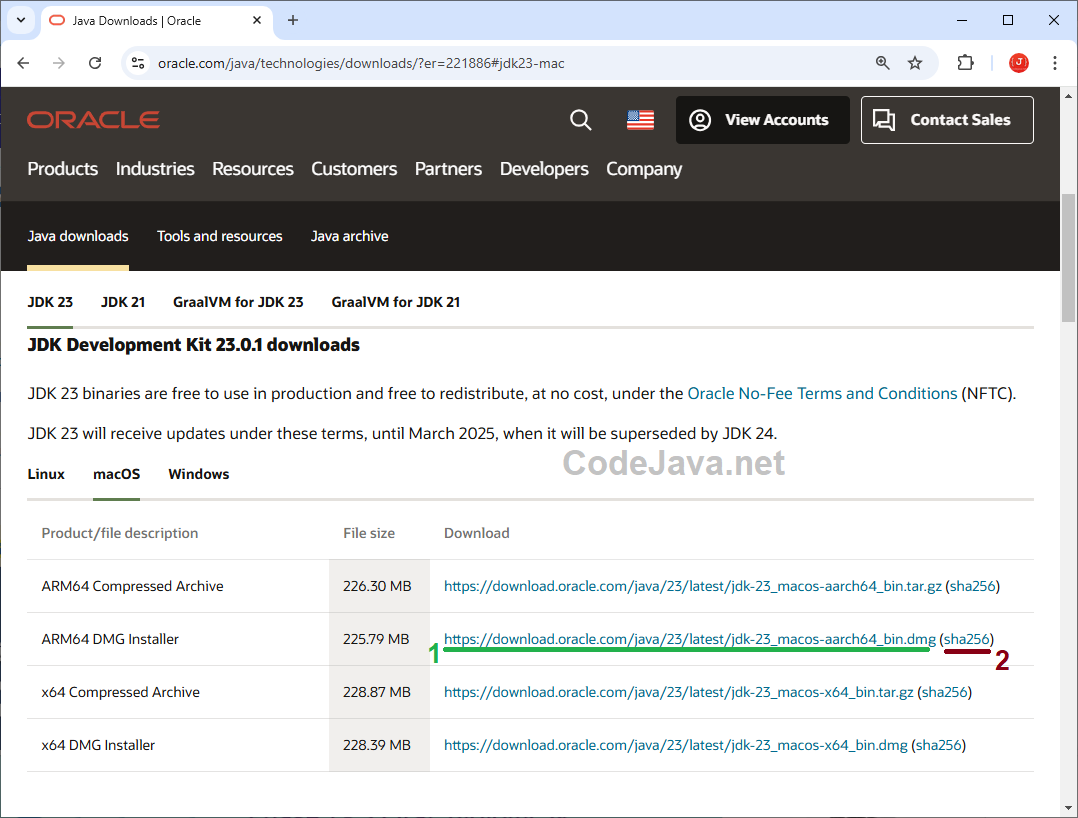This screenshot has height=818, width=1078.
Task: Switch to GraalVM for JDK 23 tab
Action: [x=238, y=302]
